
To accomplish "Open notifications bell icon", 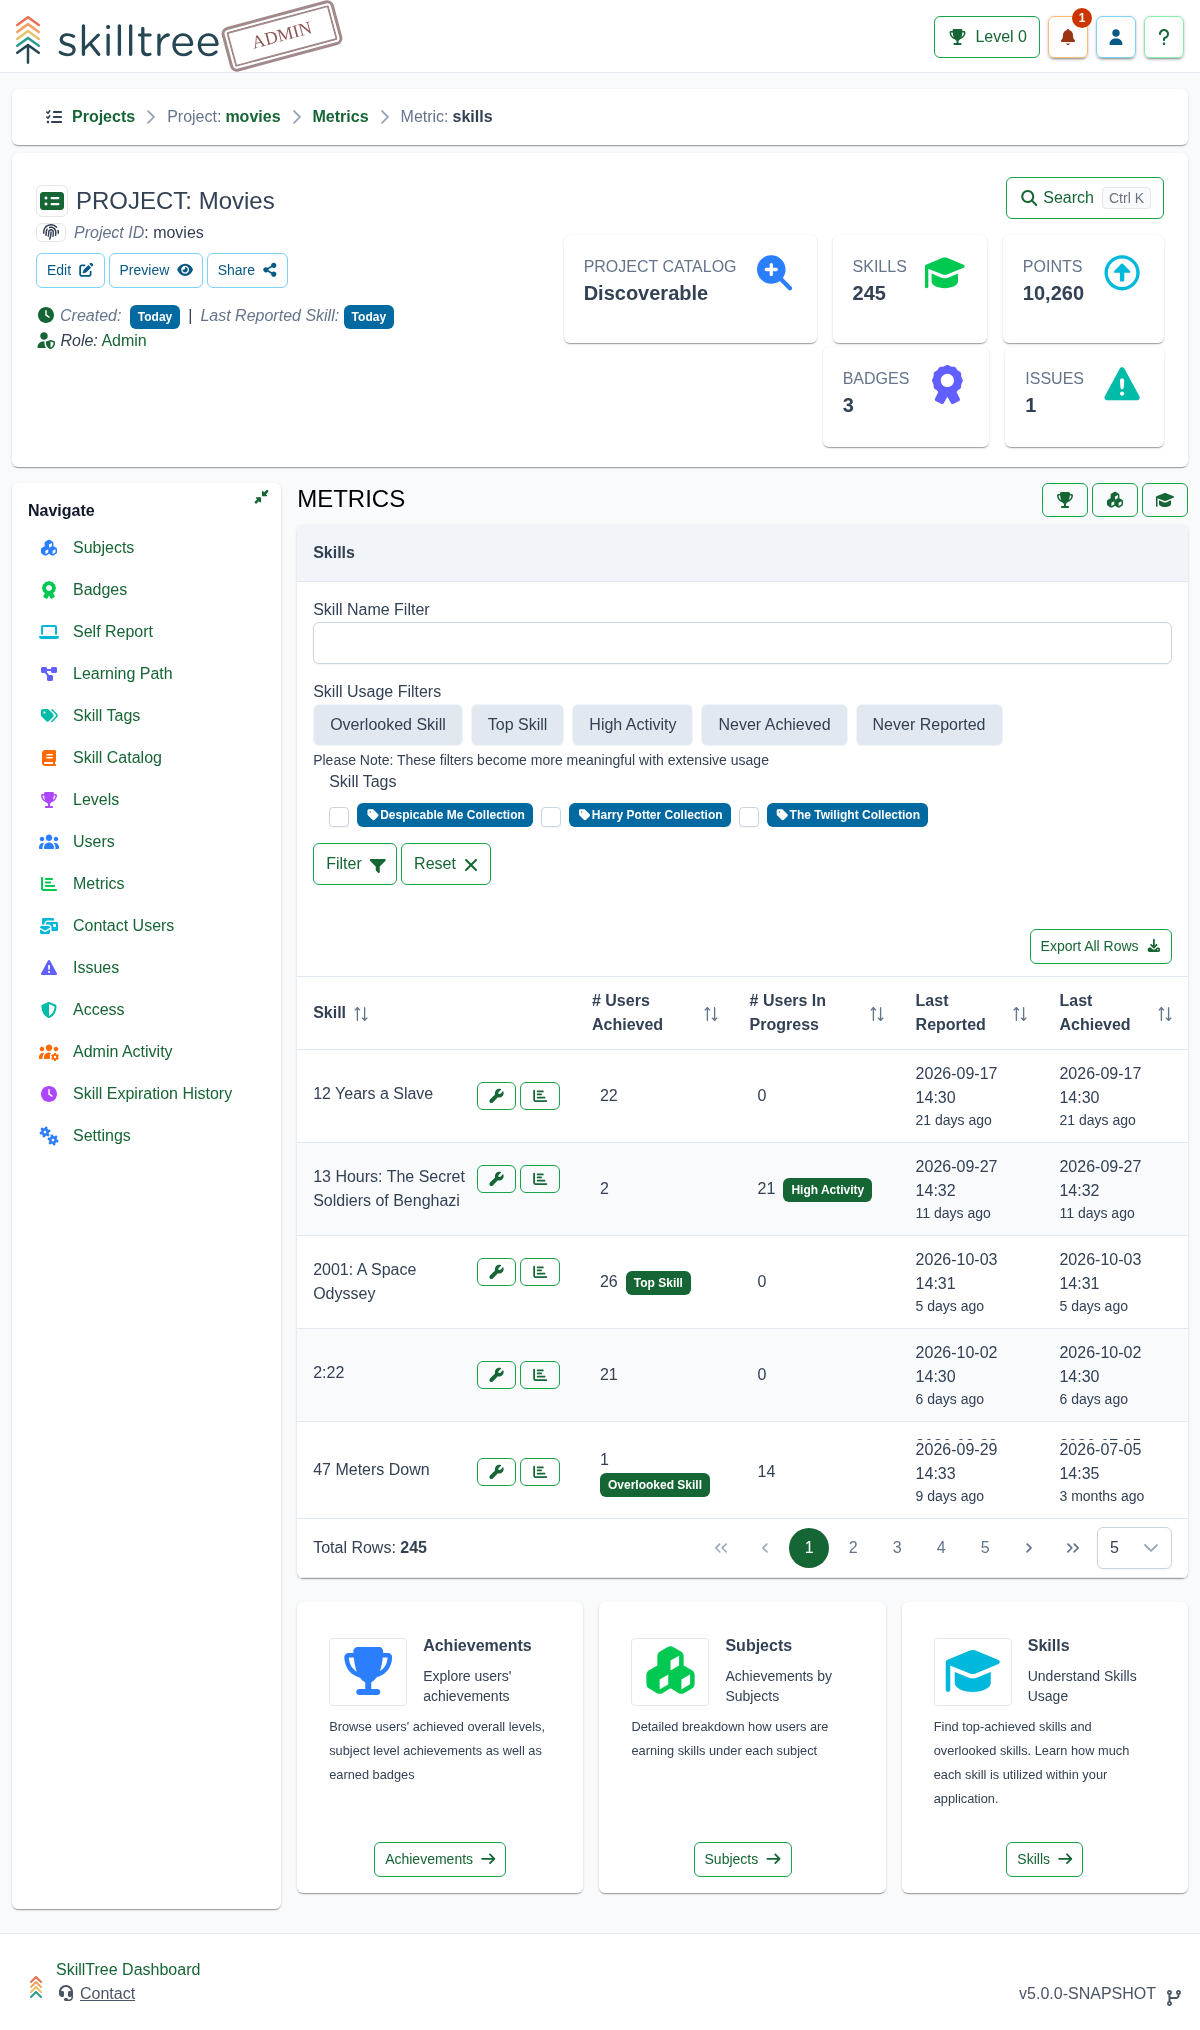I will pyautogui.click(x=1067, y=37).
